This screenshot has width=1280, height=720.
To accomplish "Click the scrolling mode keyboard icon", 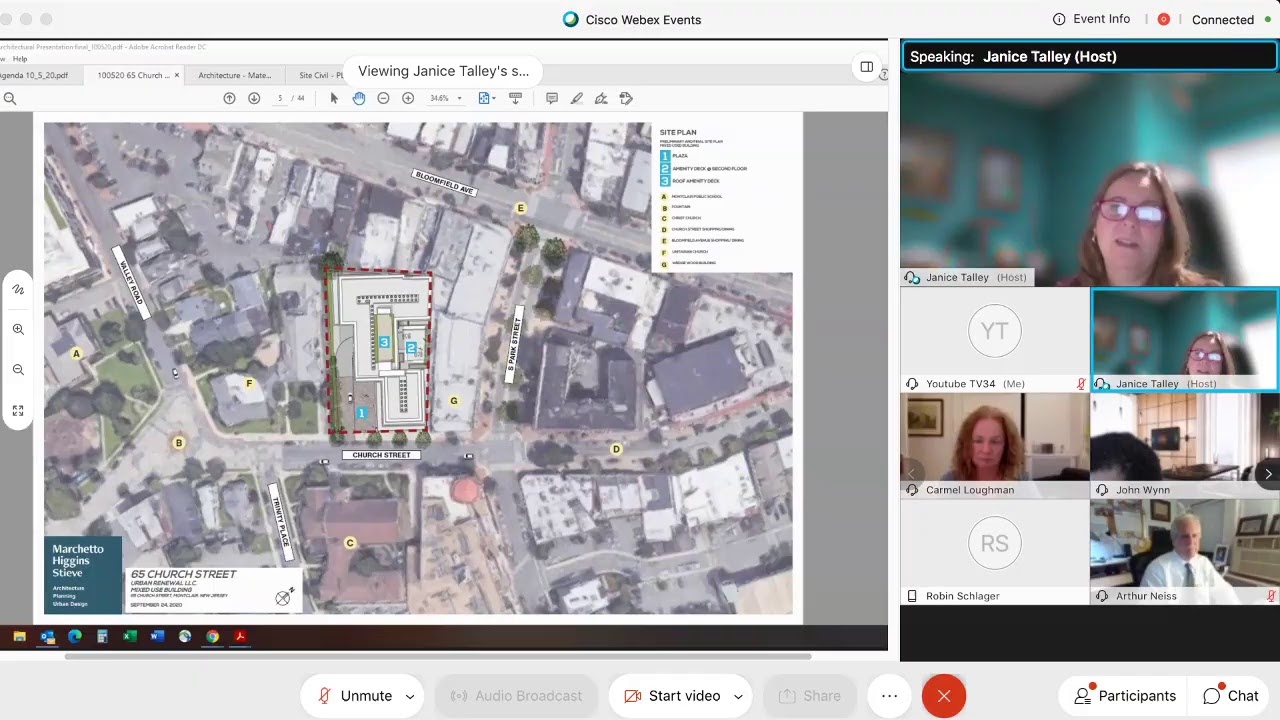I will coord(515,98).
